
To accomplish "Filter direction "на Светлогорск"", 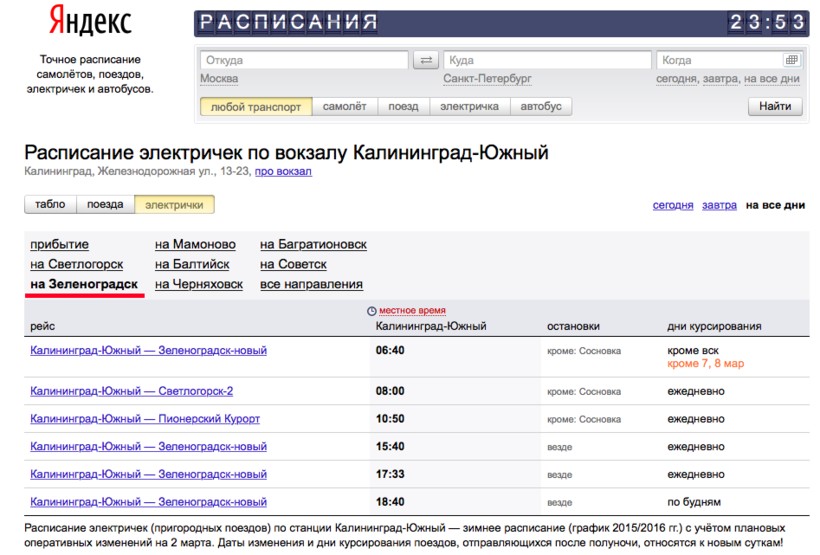I will pyautogui.click(x=77, y=264).
